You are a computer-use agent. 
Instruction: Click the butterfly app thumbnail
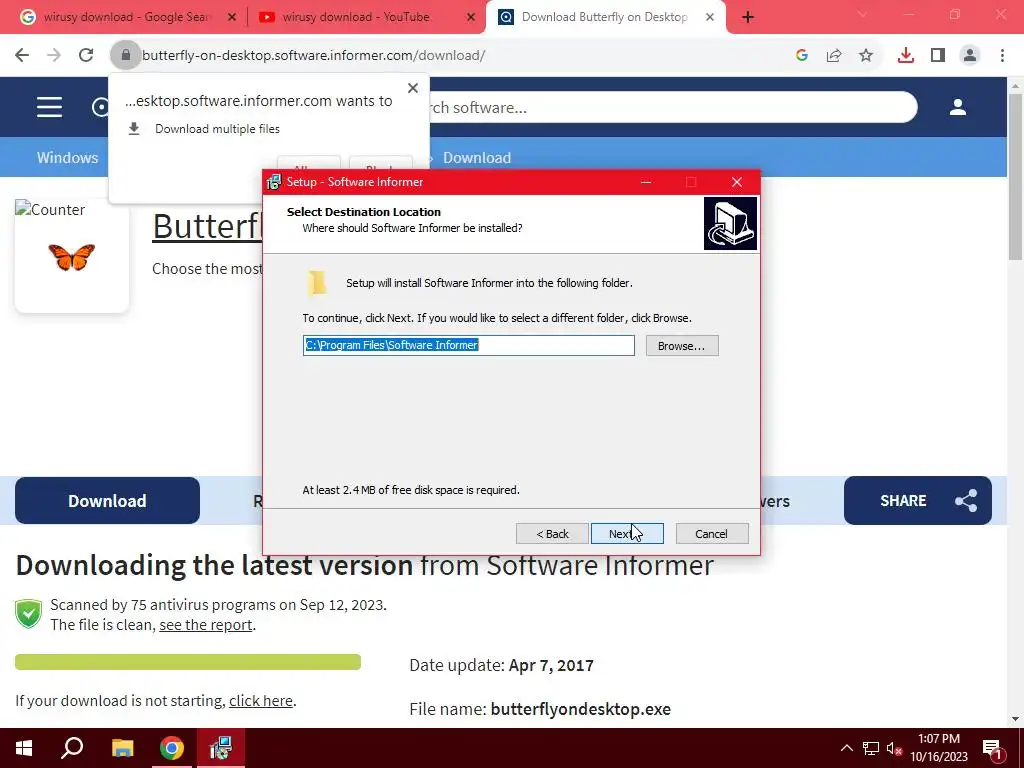tap(72, 257)
